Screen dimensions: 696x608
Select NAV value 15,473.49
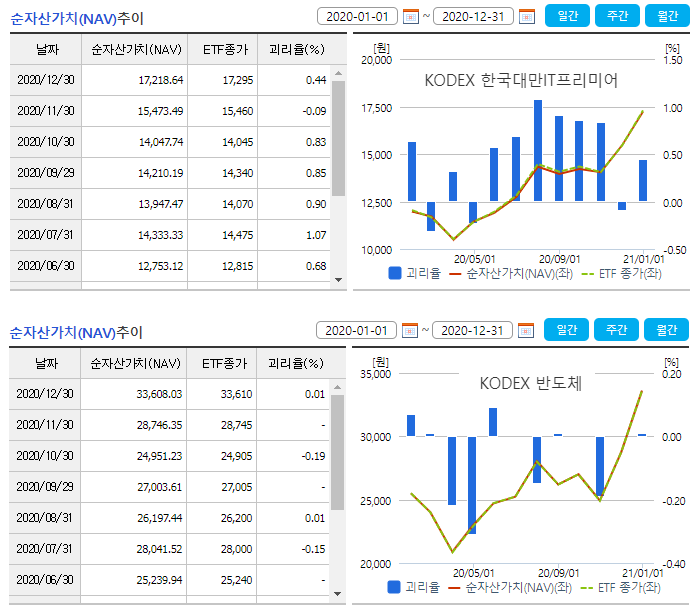(161, 111)
